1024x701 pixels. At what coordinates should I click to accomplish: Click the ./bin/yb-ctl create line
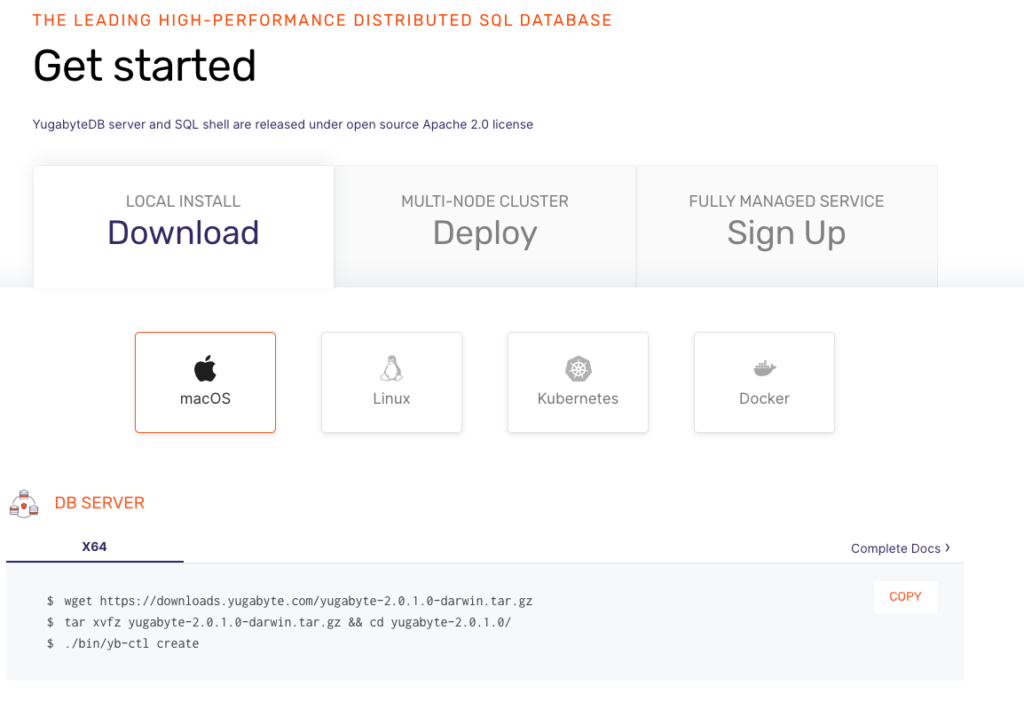click(x=123, y=644)
